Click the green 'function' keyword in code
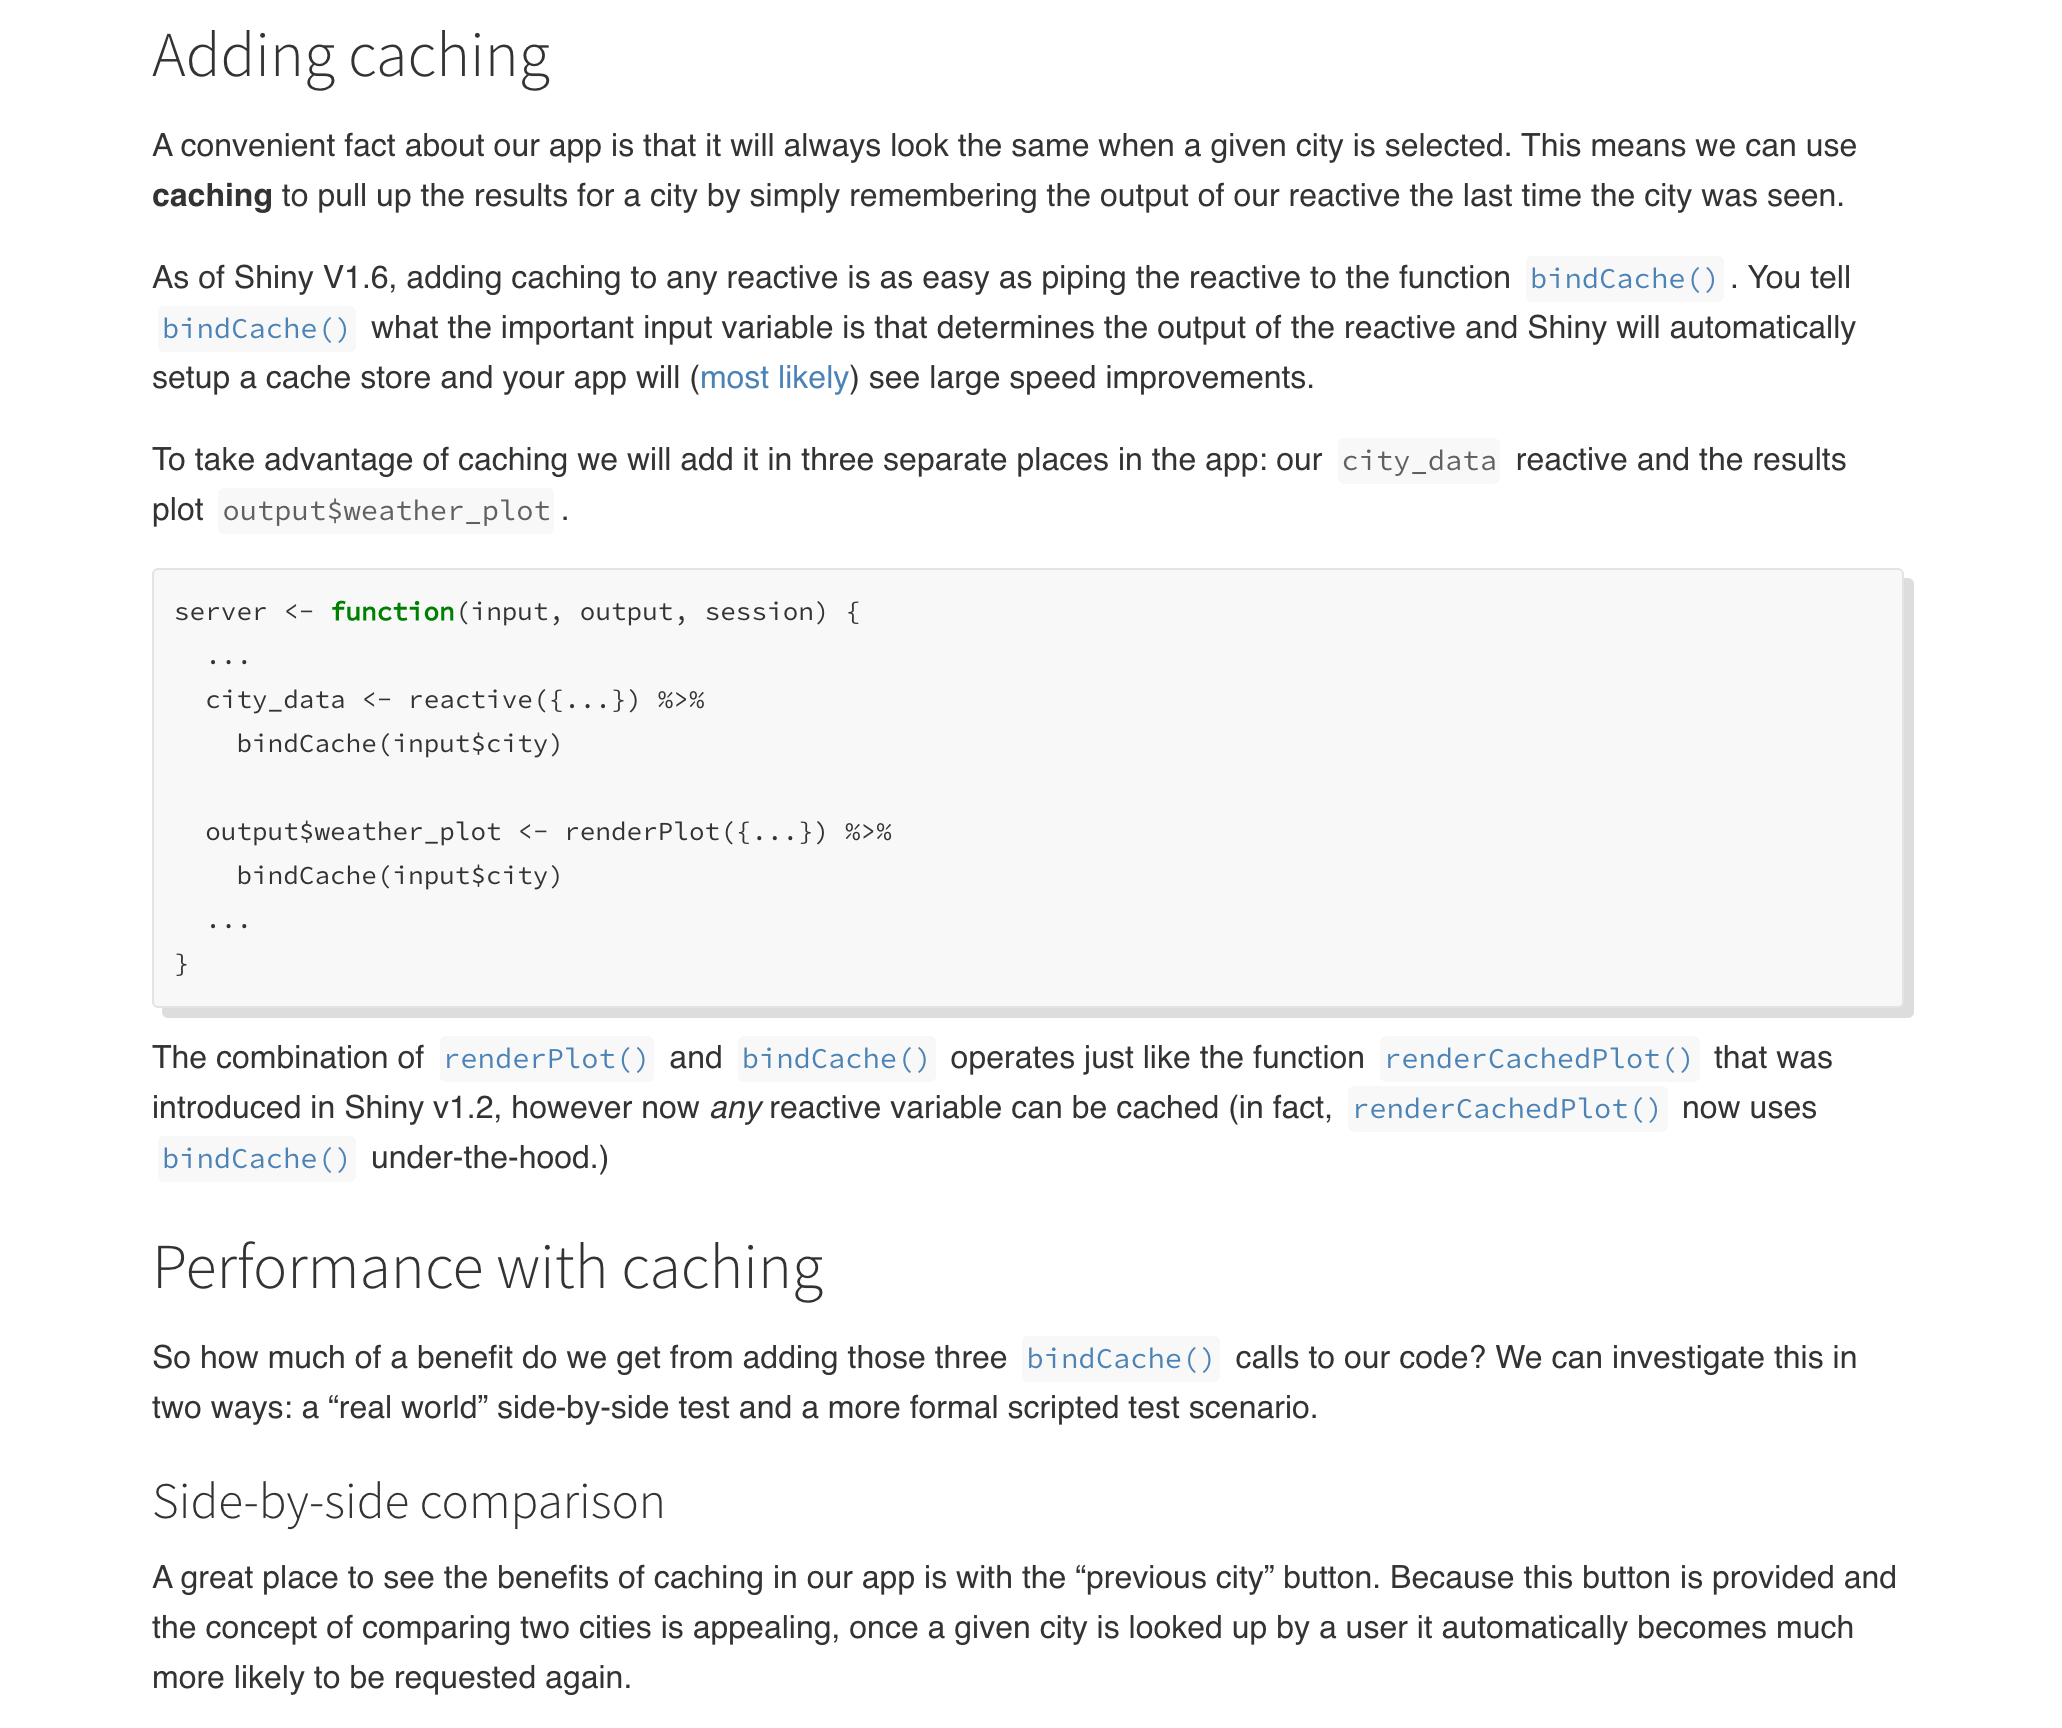 [x=392, y=612]
